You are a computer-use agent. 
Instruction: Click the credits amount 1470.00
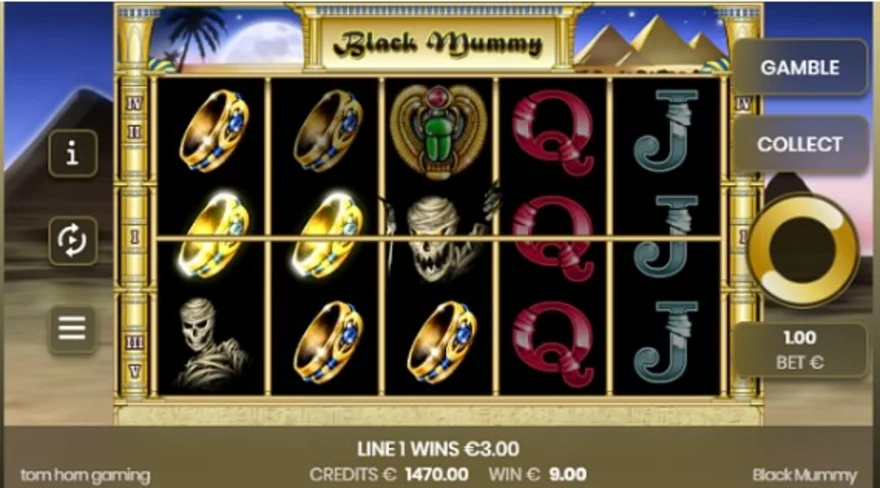pyautogui.click(x=437, y=475)
